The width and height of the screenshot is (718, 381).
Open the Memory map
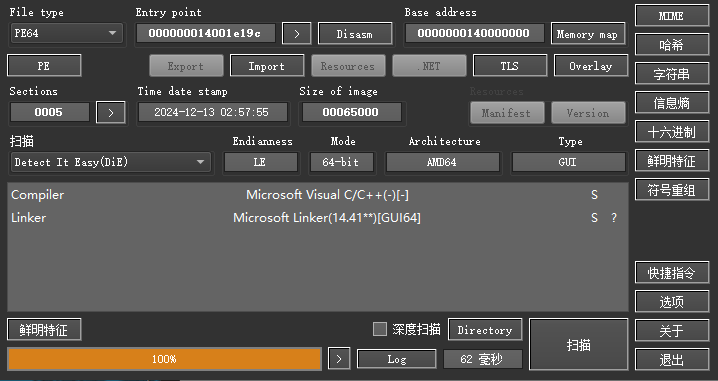pos(588,34)
